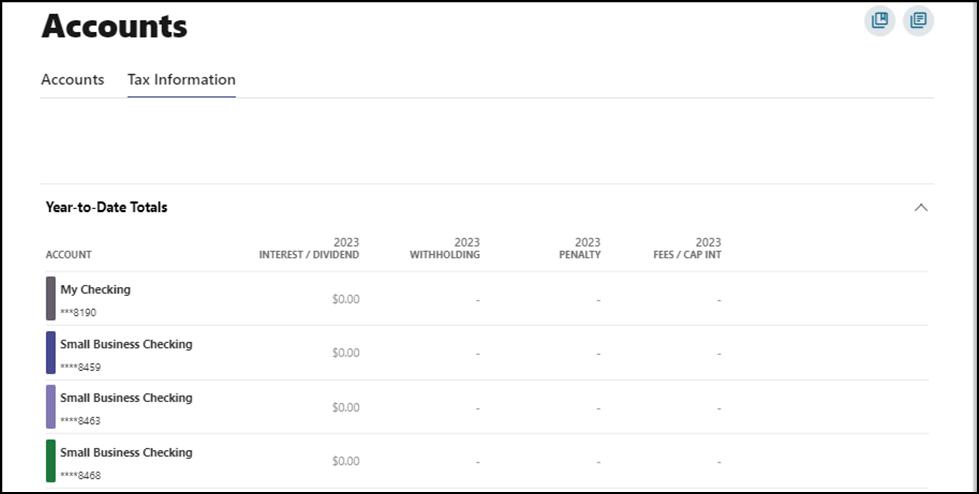Click the bookmark collection icon button
The image size is (979, 494).
pyautogui.click(x=880, y=21)
